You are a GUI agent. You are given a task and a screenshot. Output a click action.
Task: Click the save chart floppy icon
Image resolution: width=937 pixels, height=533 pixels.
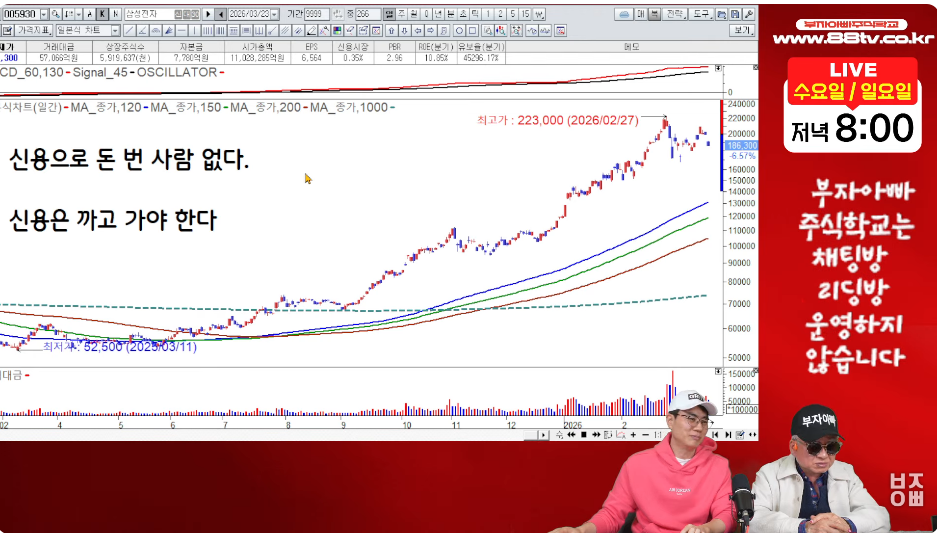[735, 14]
